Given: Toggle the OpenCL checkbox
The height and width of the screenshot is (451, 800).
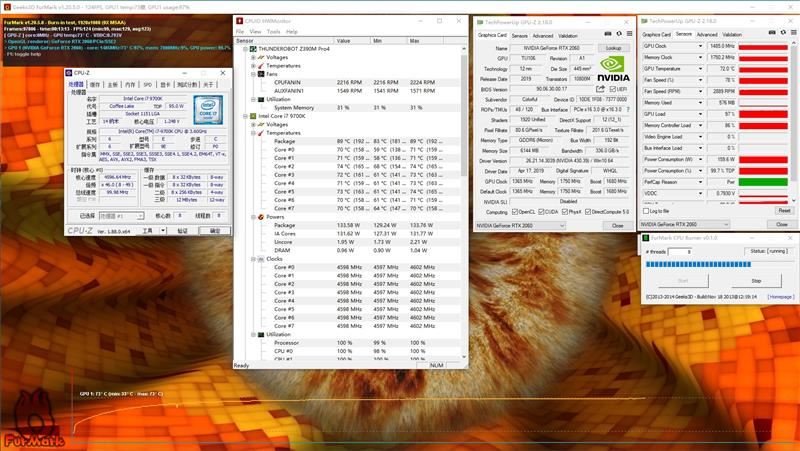Looking at the screenshot, I should (515, 212).
